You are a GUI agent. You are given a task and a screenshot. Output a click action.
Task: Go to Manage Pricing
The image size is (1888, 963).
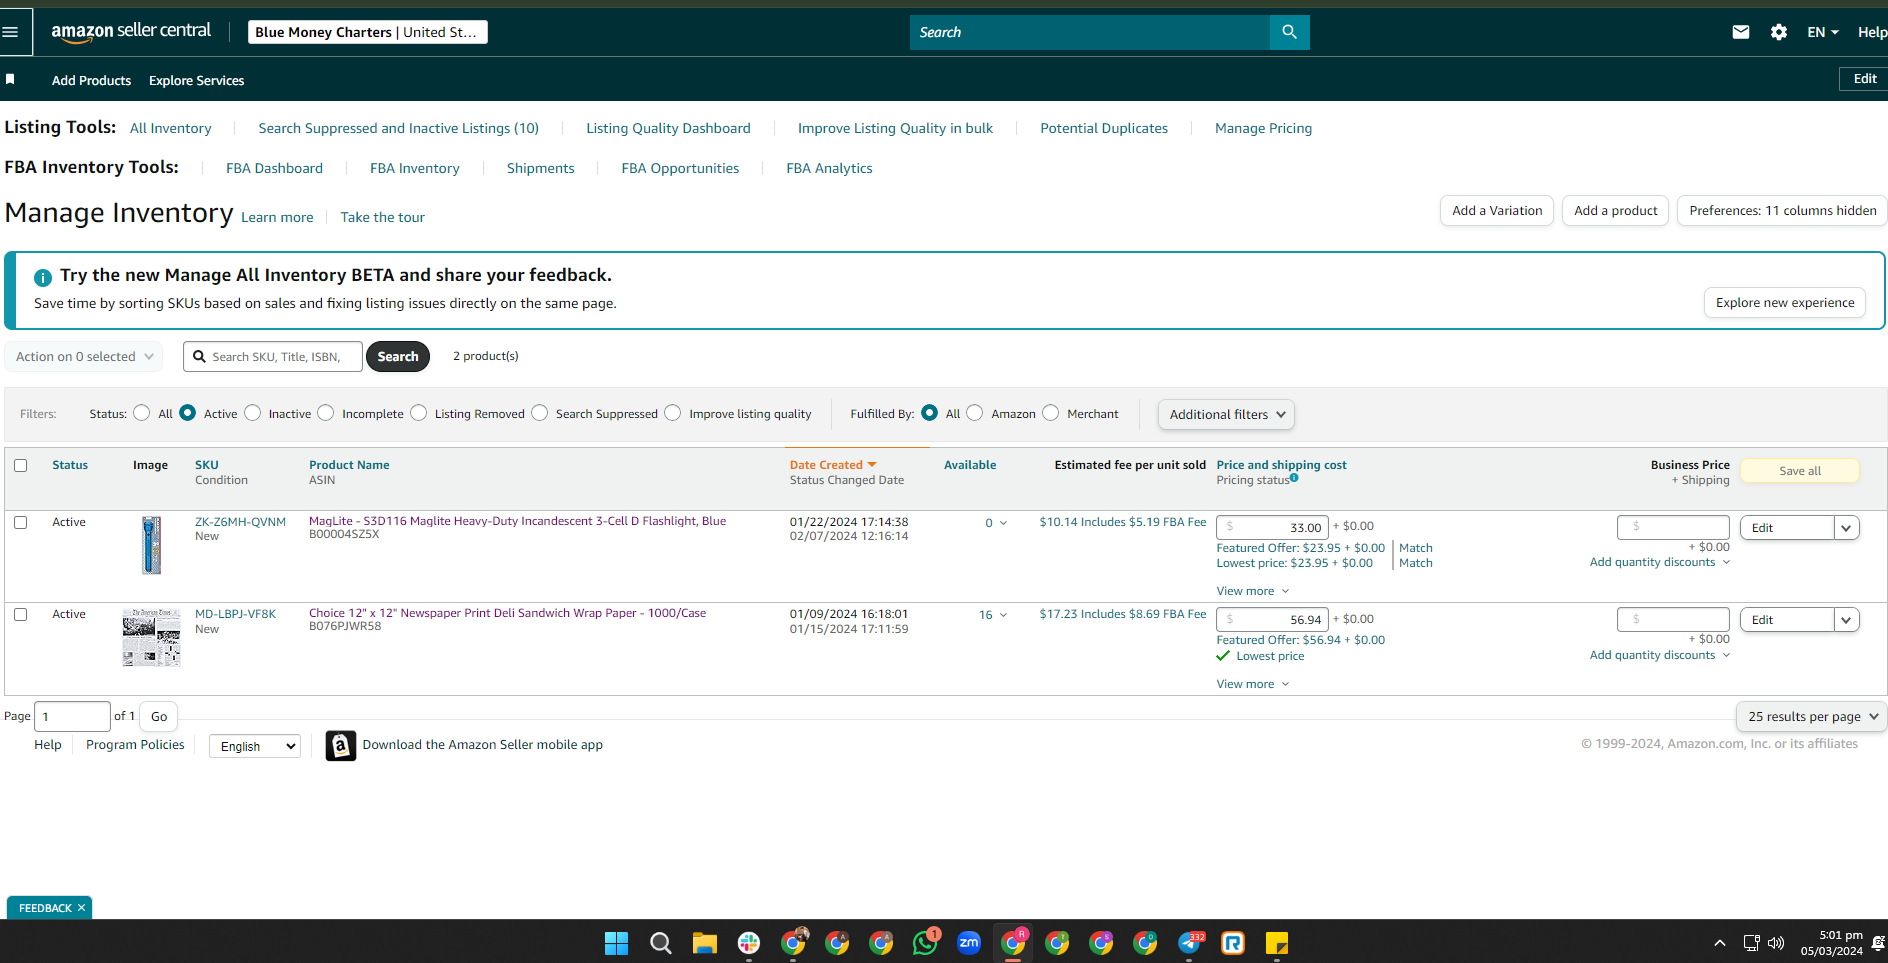click(x=1263, y=128)
